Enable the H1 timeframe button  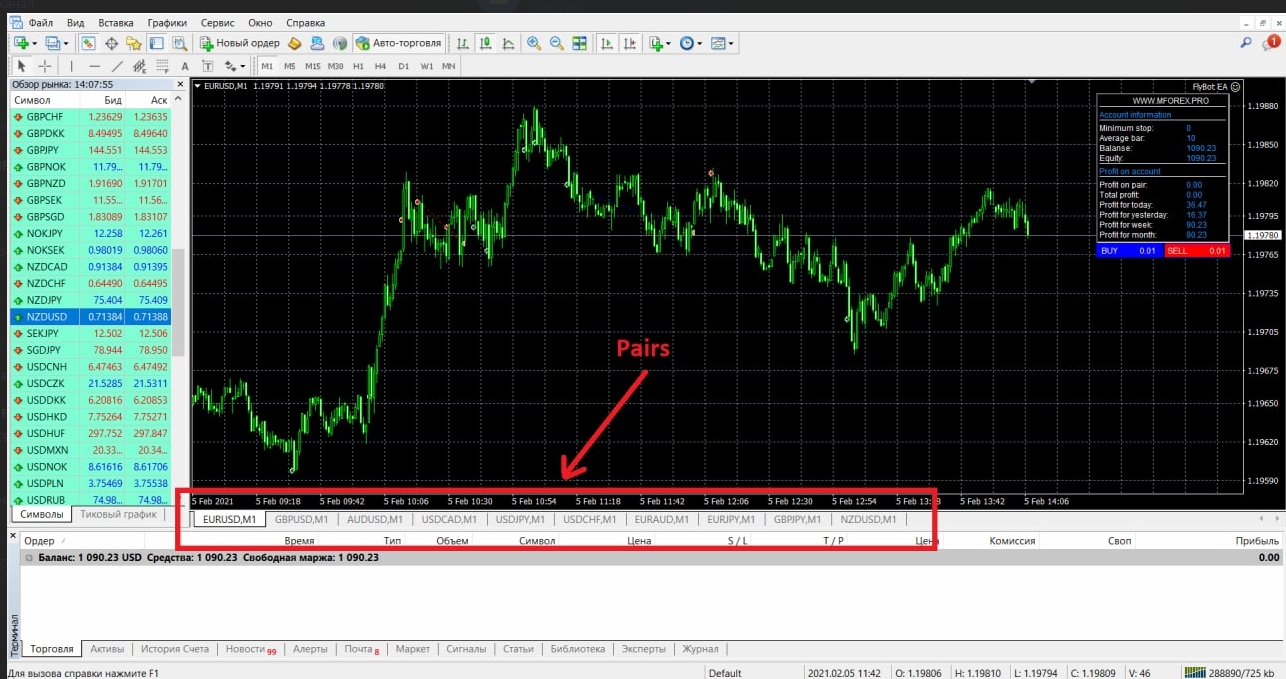(x=358, y=66)
